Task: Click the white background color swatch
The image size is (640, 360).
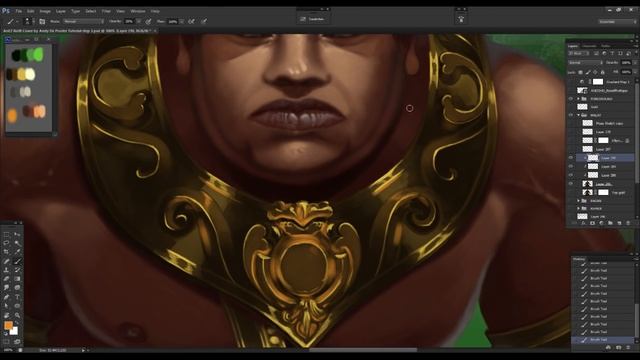Action: point(14,331)
